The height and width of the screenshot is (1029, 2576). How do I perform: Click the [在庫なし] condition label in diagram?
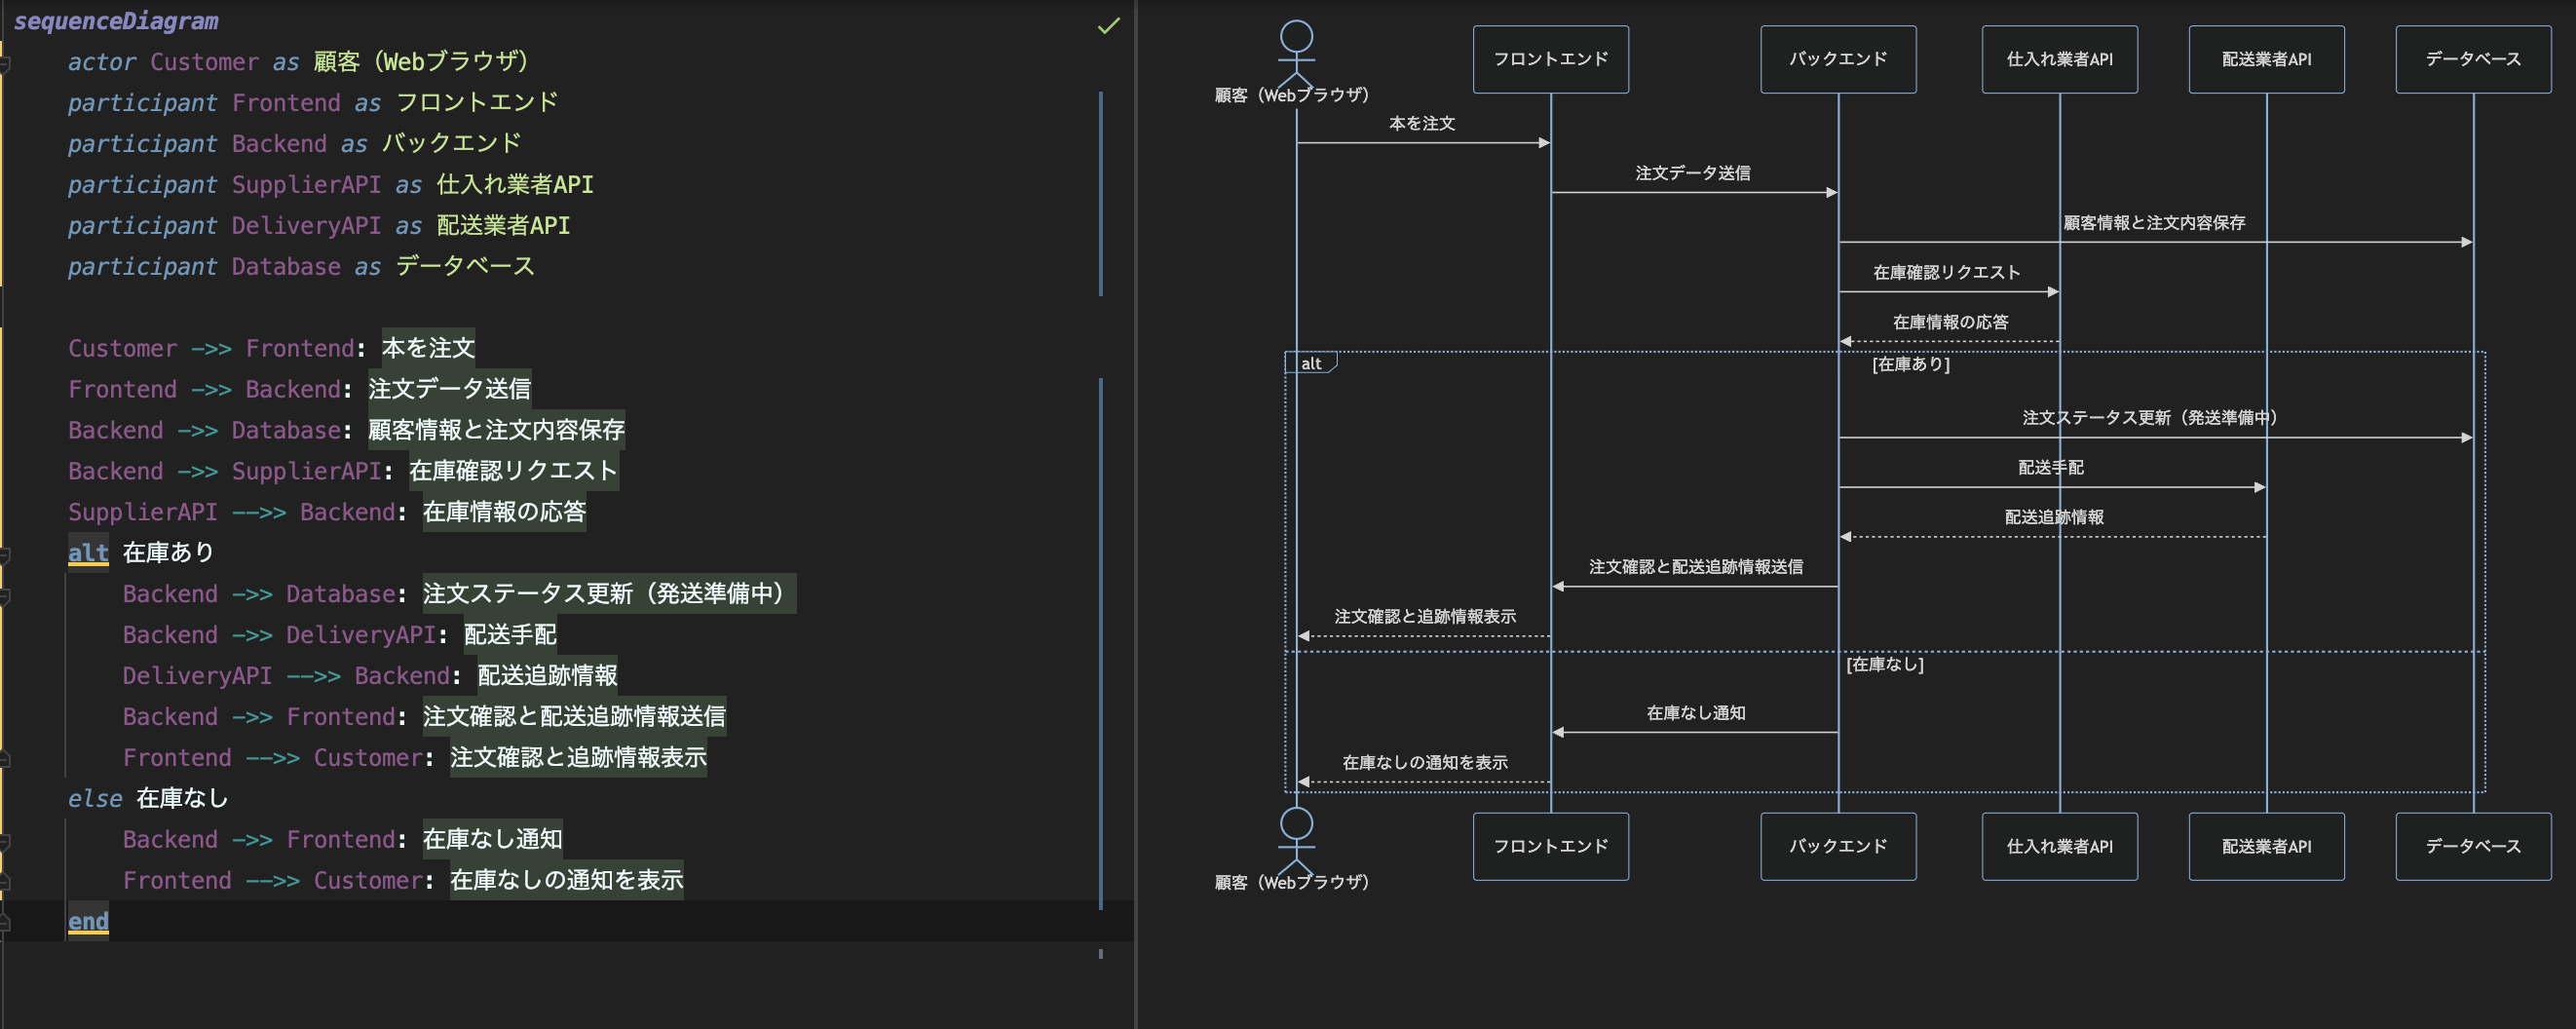(1884, 664)
